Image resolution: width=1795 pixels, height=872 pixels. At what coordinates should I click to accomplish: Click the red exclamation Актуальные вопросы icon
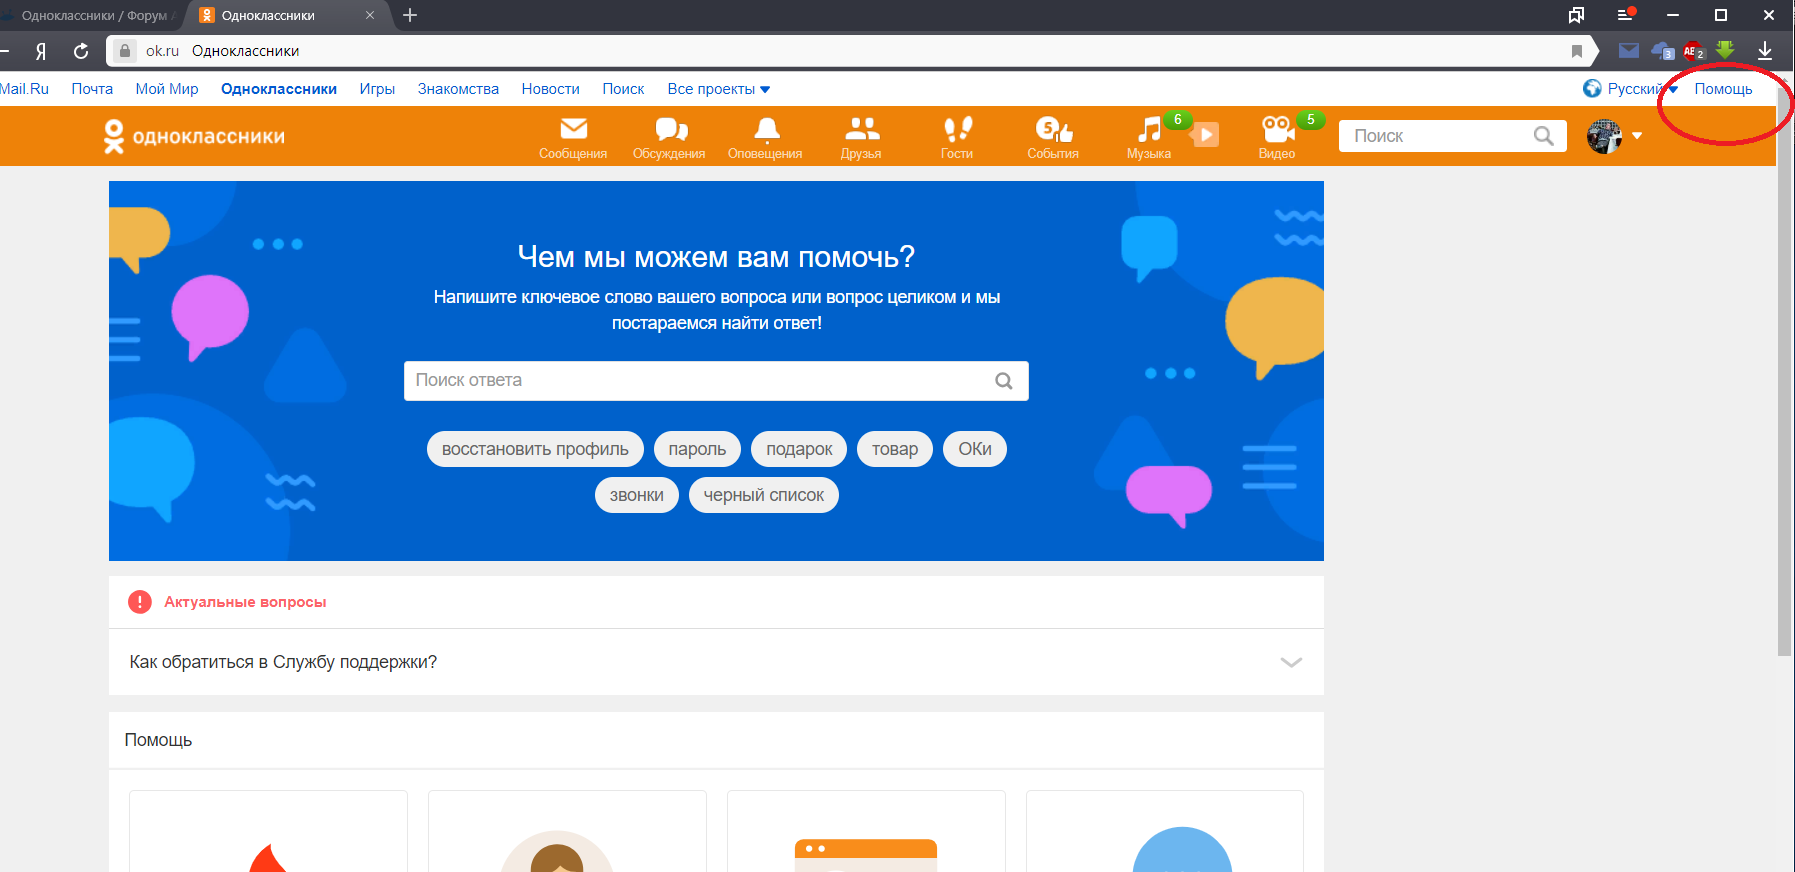140,602
